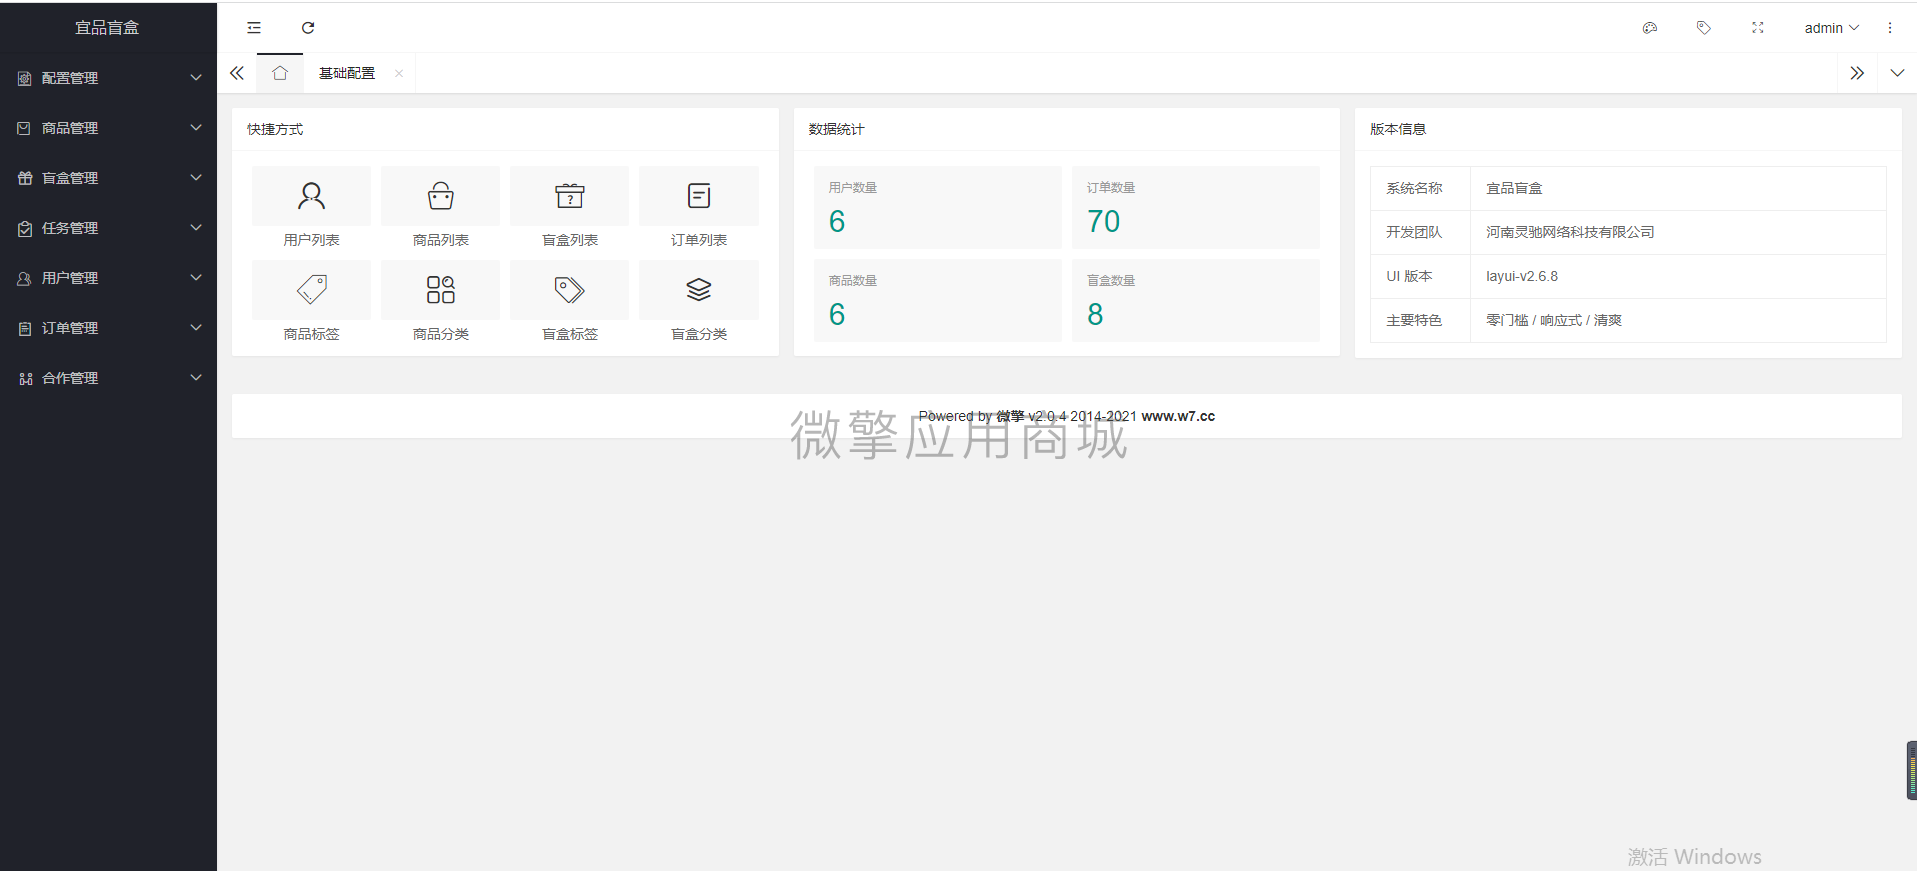Click the 配置管理 chevron arrow
The image size is (1917, 871).
[196, 77]
